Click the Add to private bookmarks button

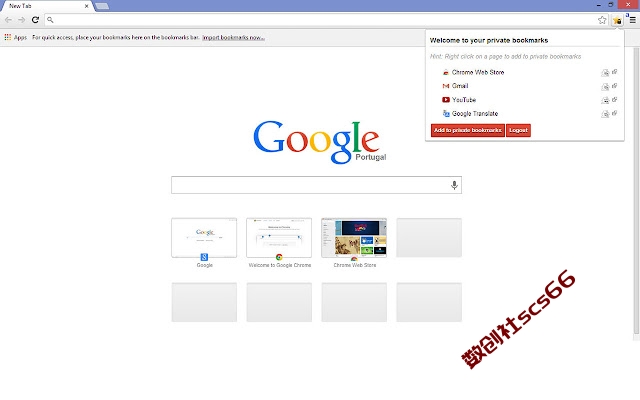pyautogui.click(x=468, y=130)
